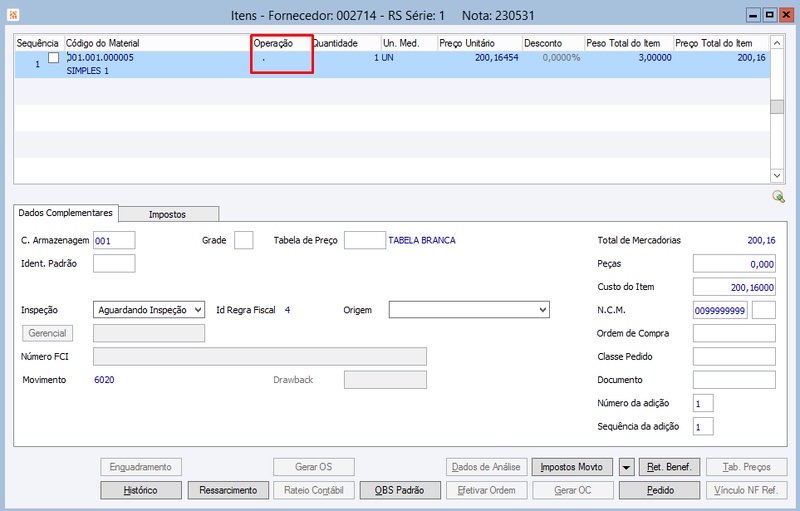The height and width of the screenshot is (511, 800).
Task: Click the Gerar OS button
Action: (x=314, y=467)
